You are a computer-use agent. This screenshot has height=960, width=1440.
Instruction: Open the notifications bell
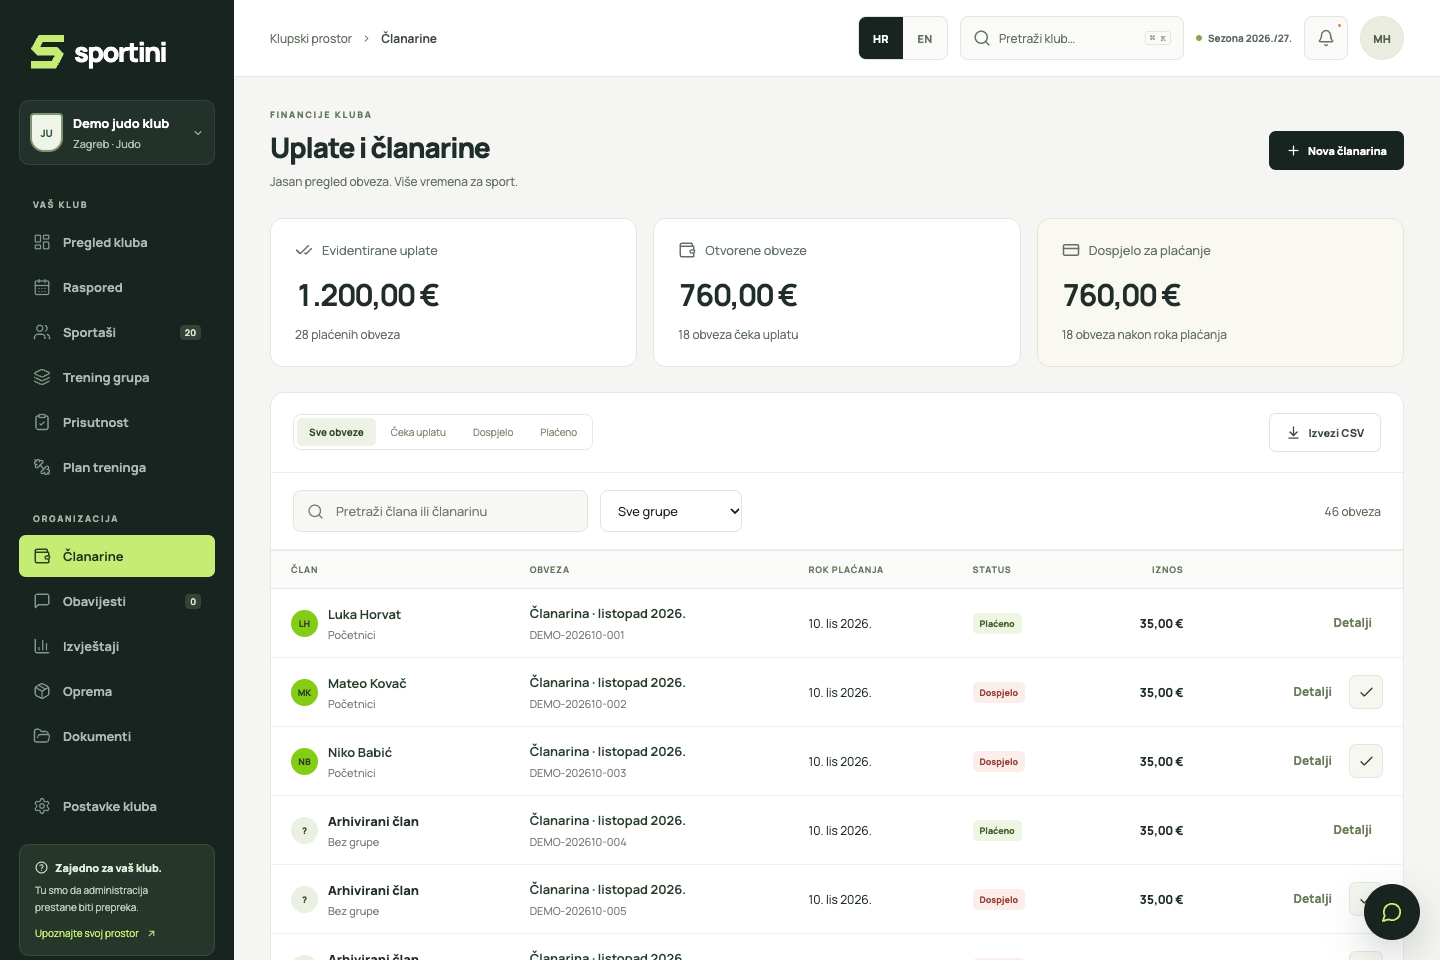pyautogui.click(x=1326, y=38)
